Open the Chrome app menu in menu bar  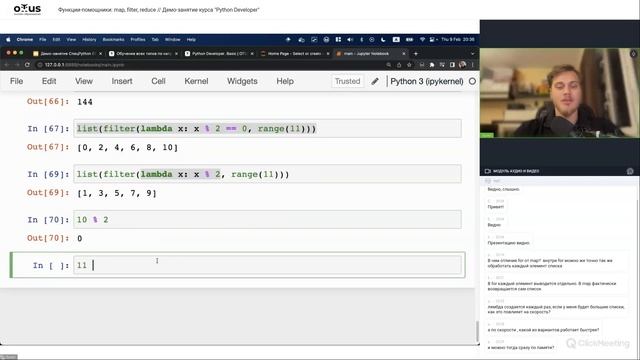(x=24, y=40)
